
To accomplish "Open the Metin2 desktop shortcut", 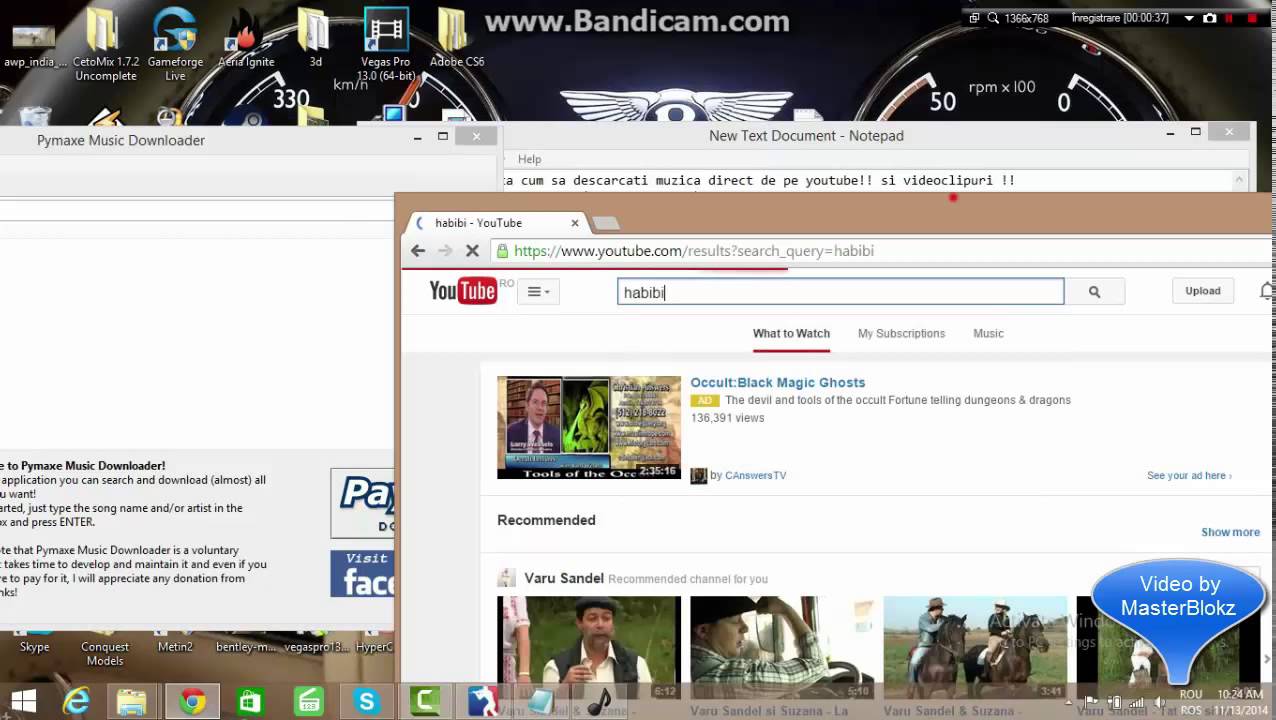I will tap(175, 646).
